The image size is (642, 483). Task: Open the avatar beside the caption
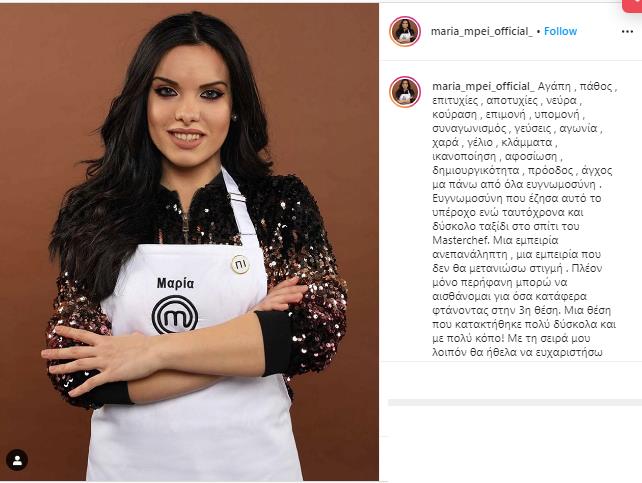click(405, 92)
